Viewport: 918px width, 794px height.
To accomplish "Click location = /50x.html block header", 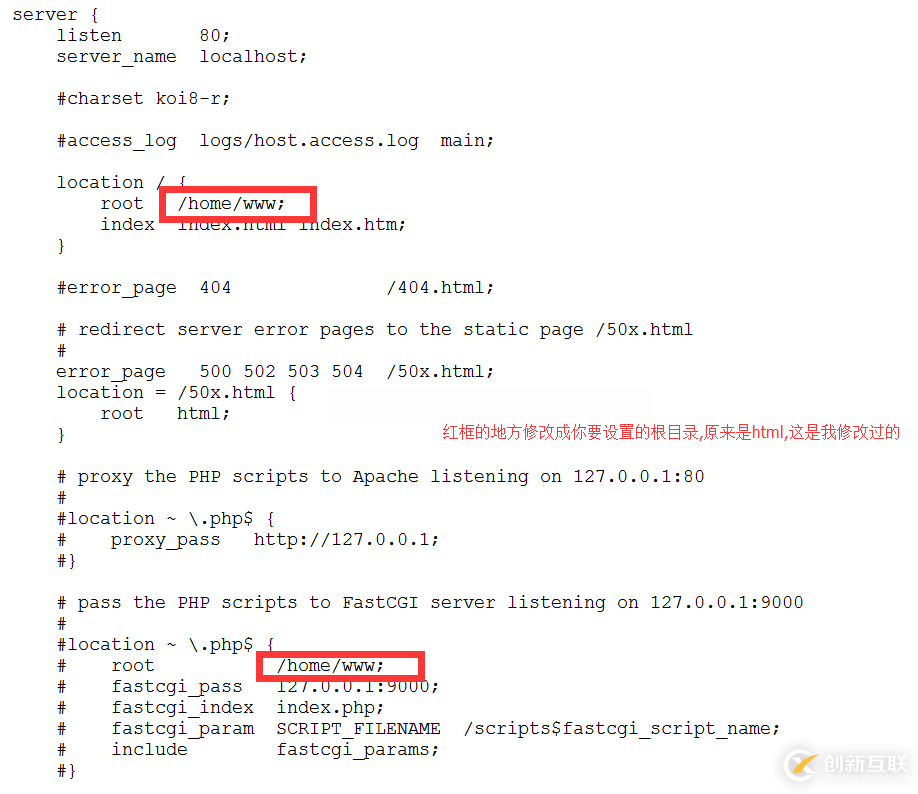I will point(176,393).
